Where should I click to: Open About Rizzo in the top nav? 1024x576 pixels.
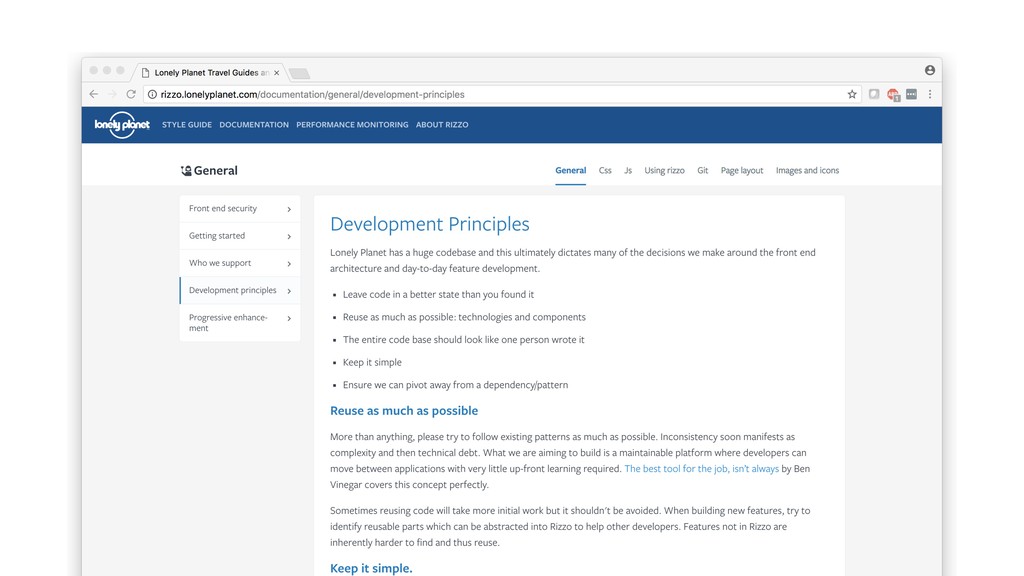click(442, 125)
